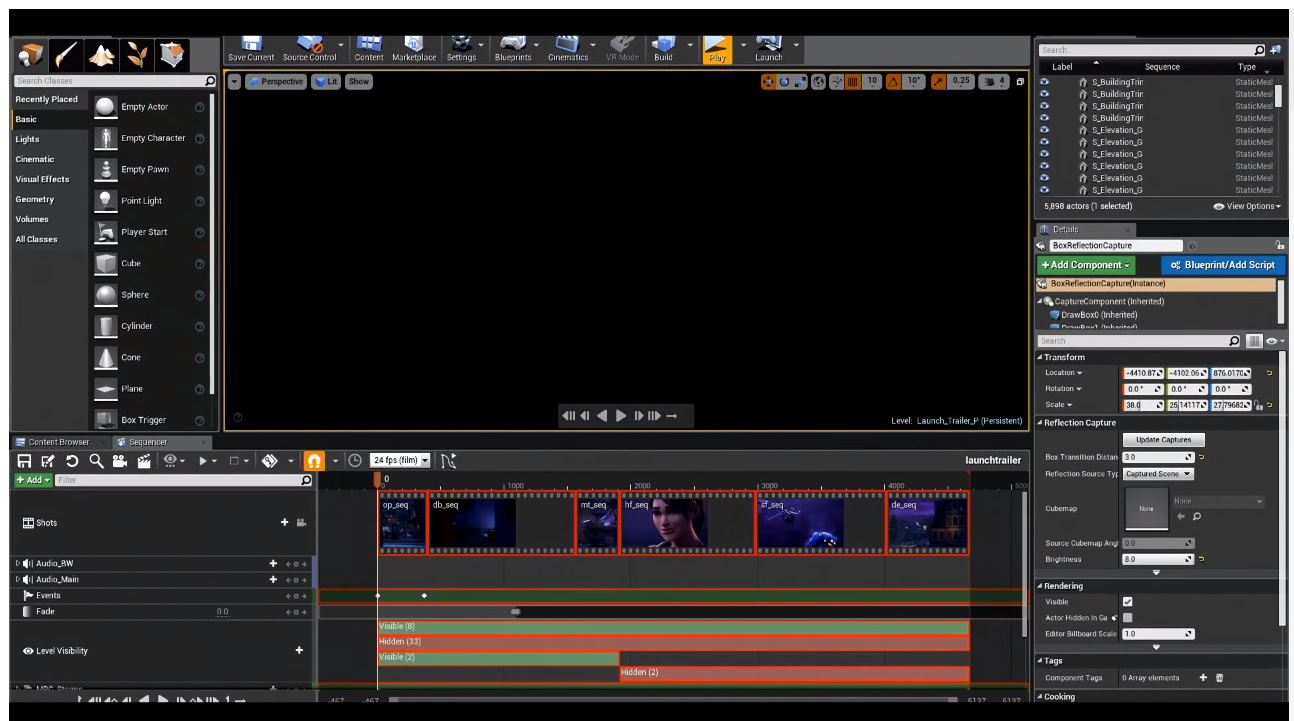The width and height of the screenshot is (1294, 721).
Task: Click the Fade track slider key
Action: 516,611
